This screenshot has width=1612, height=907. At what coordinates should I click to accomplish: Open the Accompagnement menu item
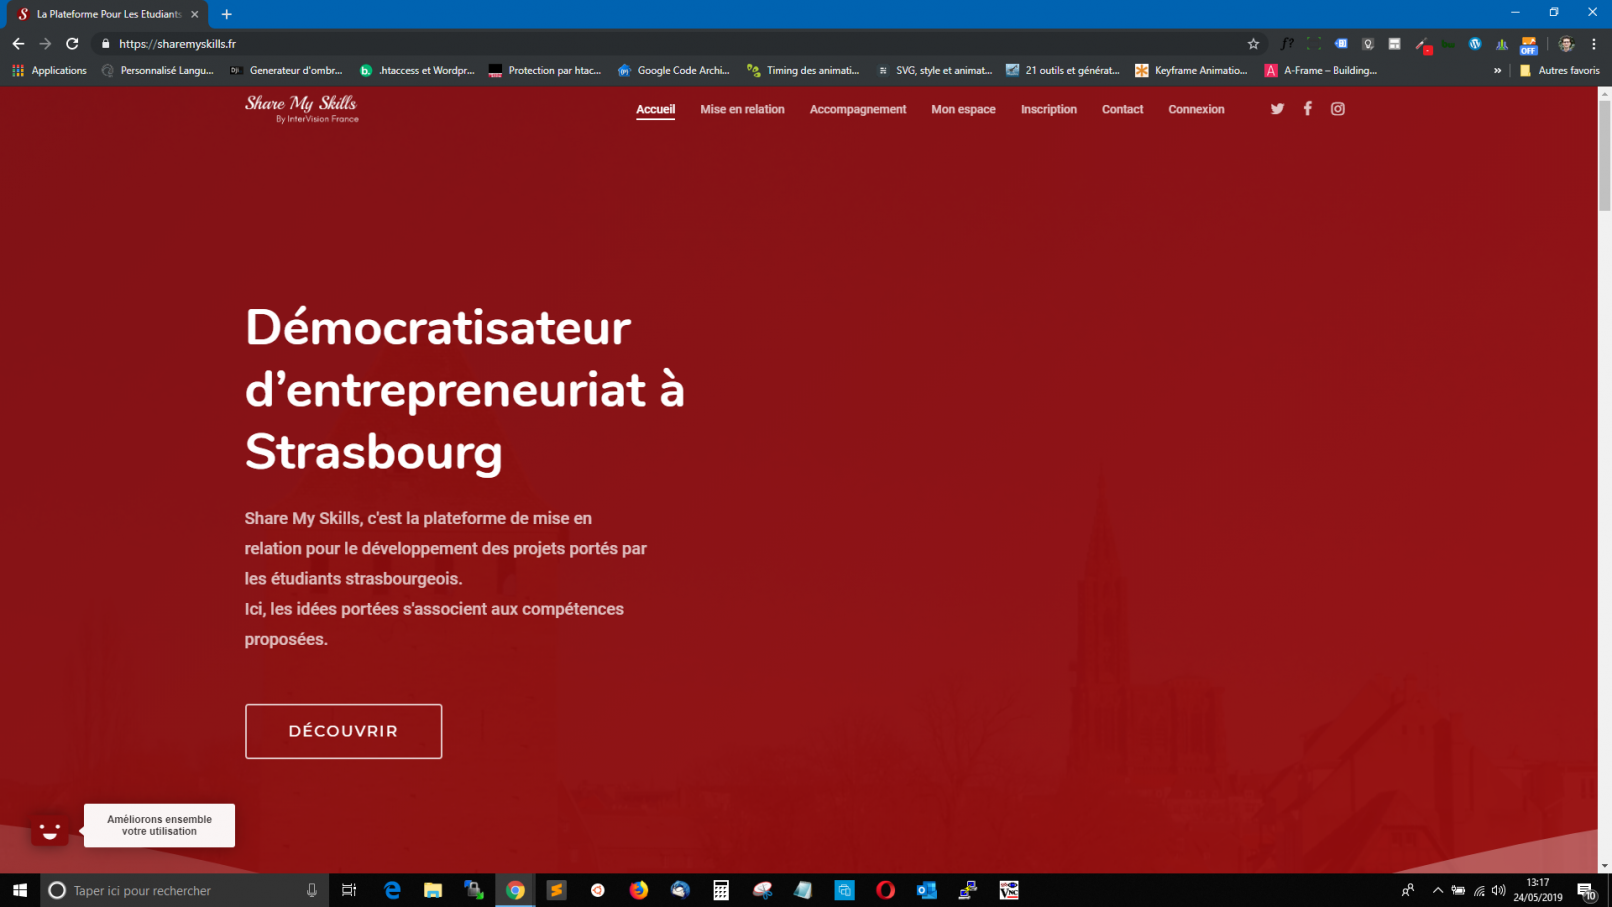pos(857,109)
